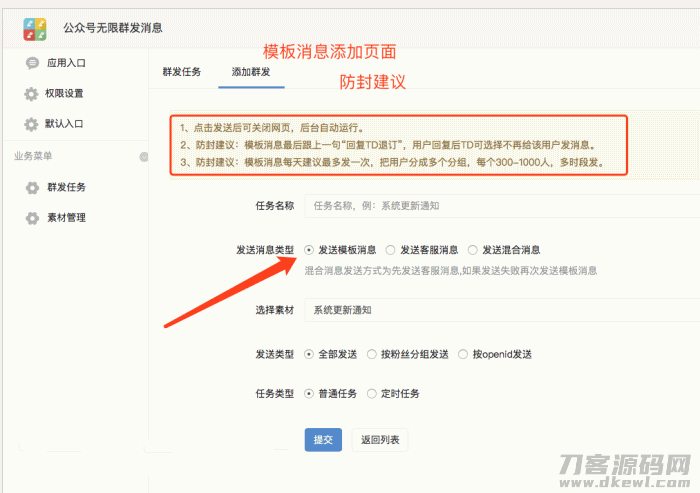Switch to the 群发任务 tab
Screen dimensions: 700x493
click(x=182, y=72)
